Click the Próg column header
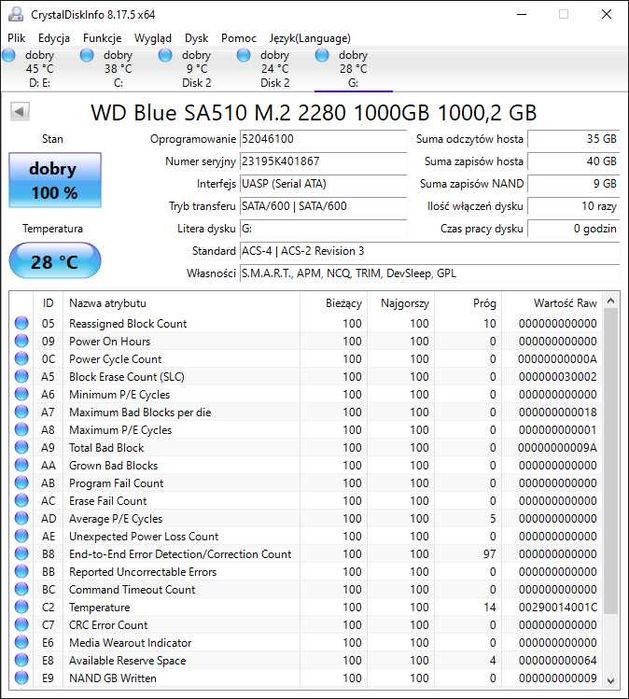 [x=485, y=304]
